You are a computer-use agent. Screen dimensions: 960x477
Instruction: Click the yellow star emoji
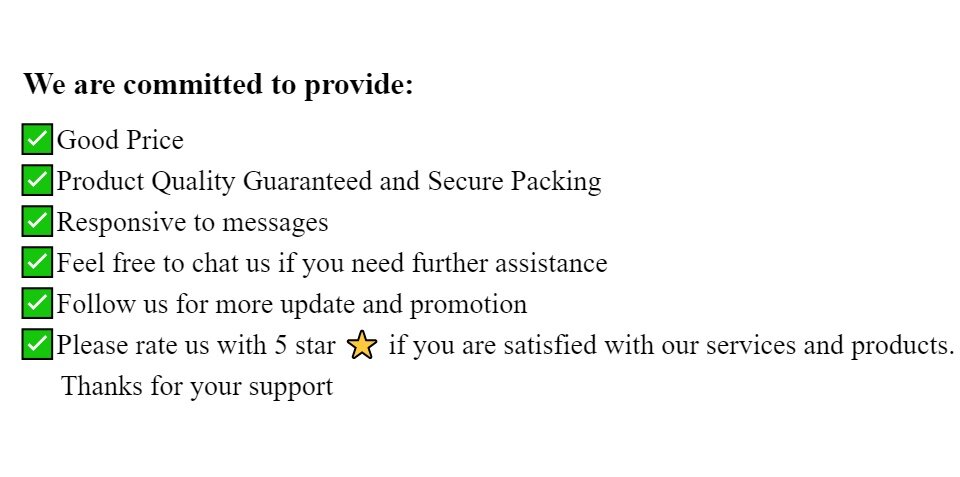click(x=362, y=346)
